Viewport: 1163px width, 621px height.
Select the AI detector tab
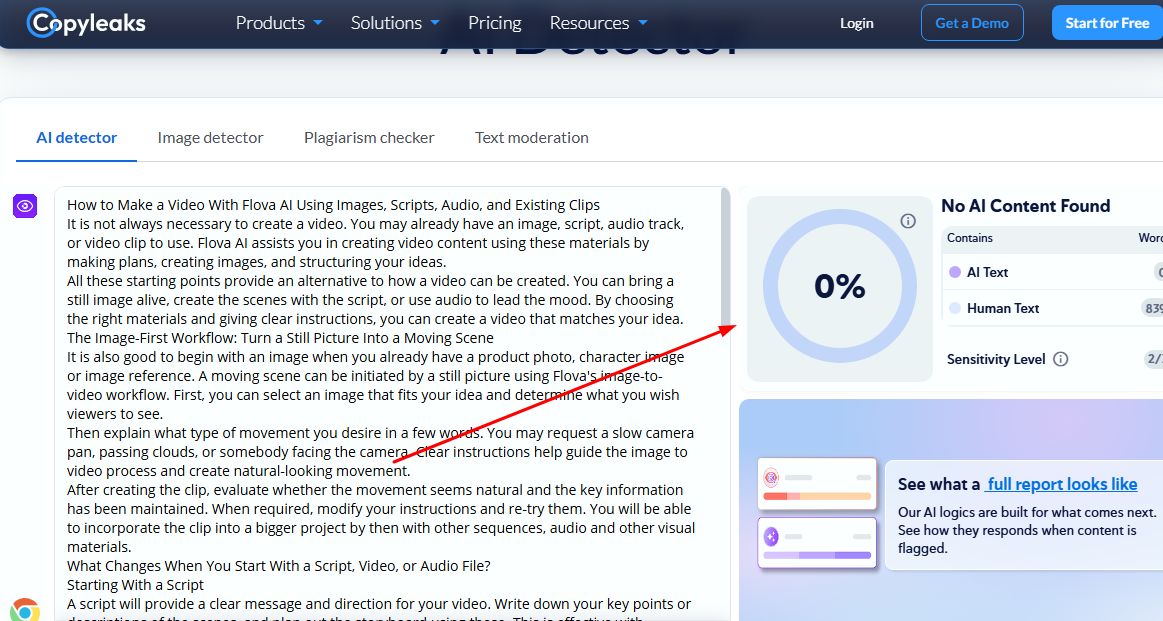tap(76, 138)
